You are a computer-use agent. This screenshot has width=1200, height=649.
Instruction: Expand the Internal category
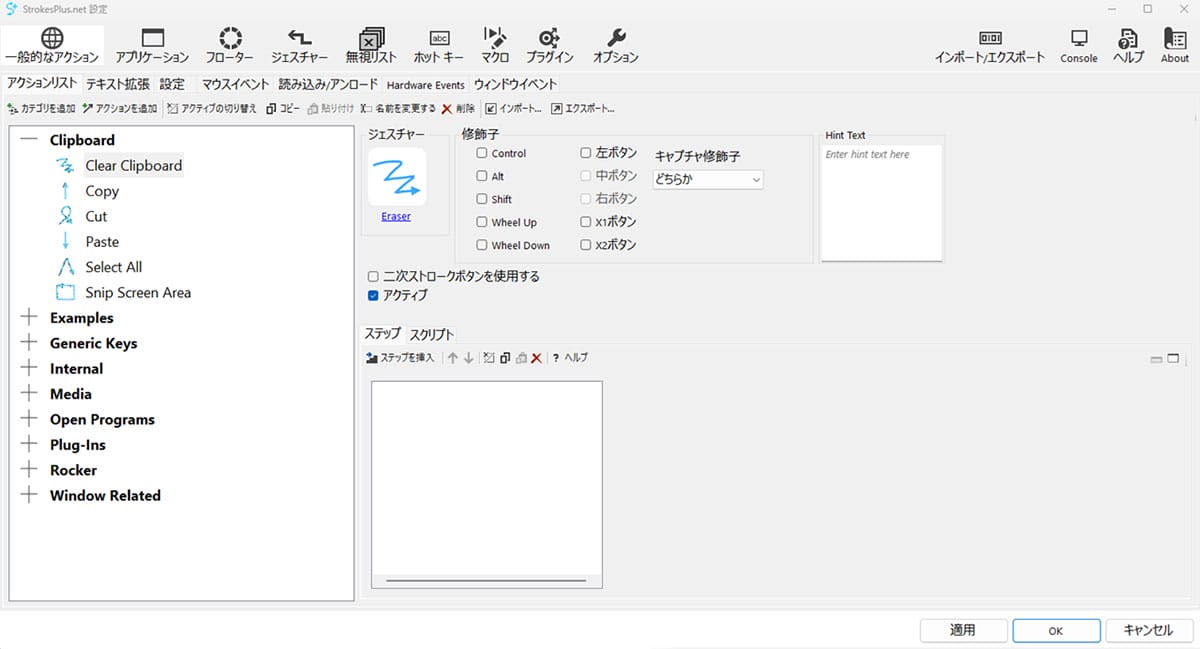[28, 369]
